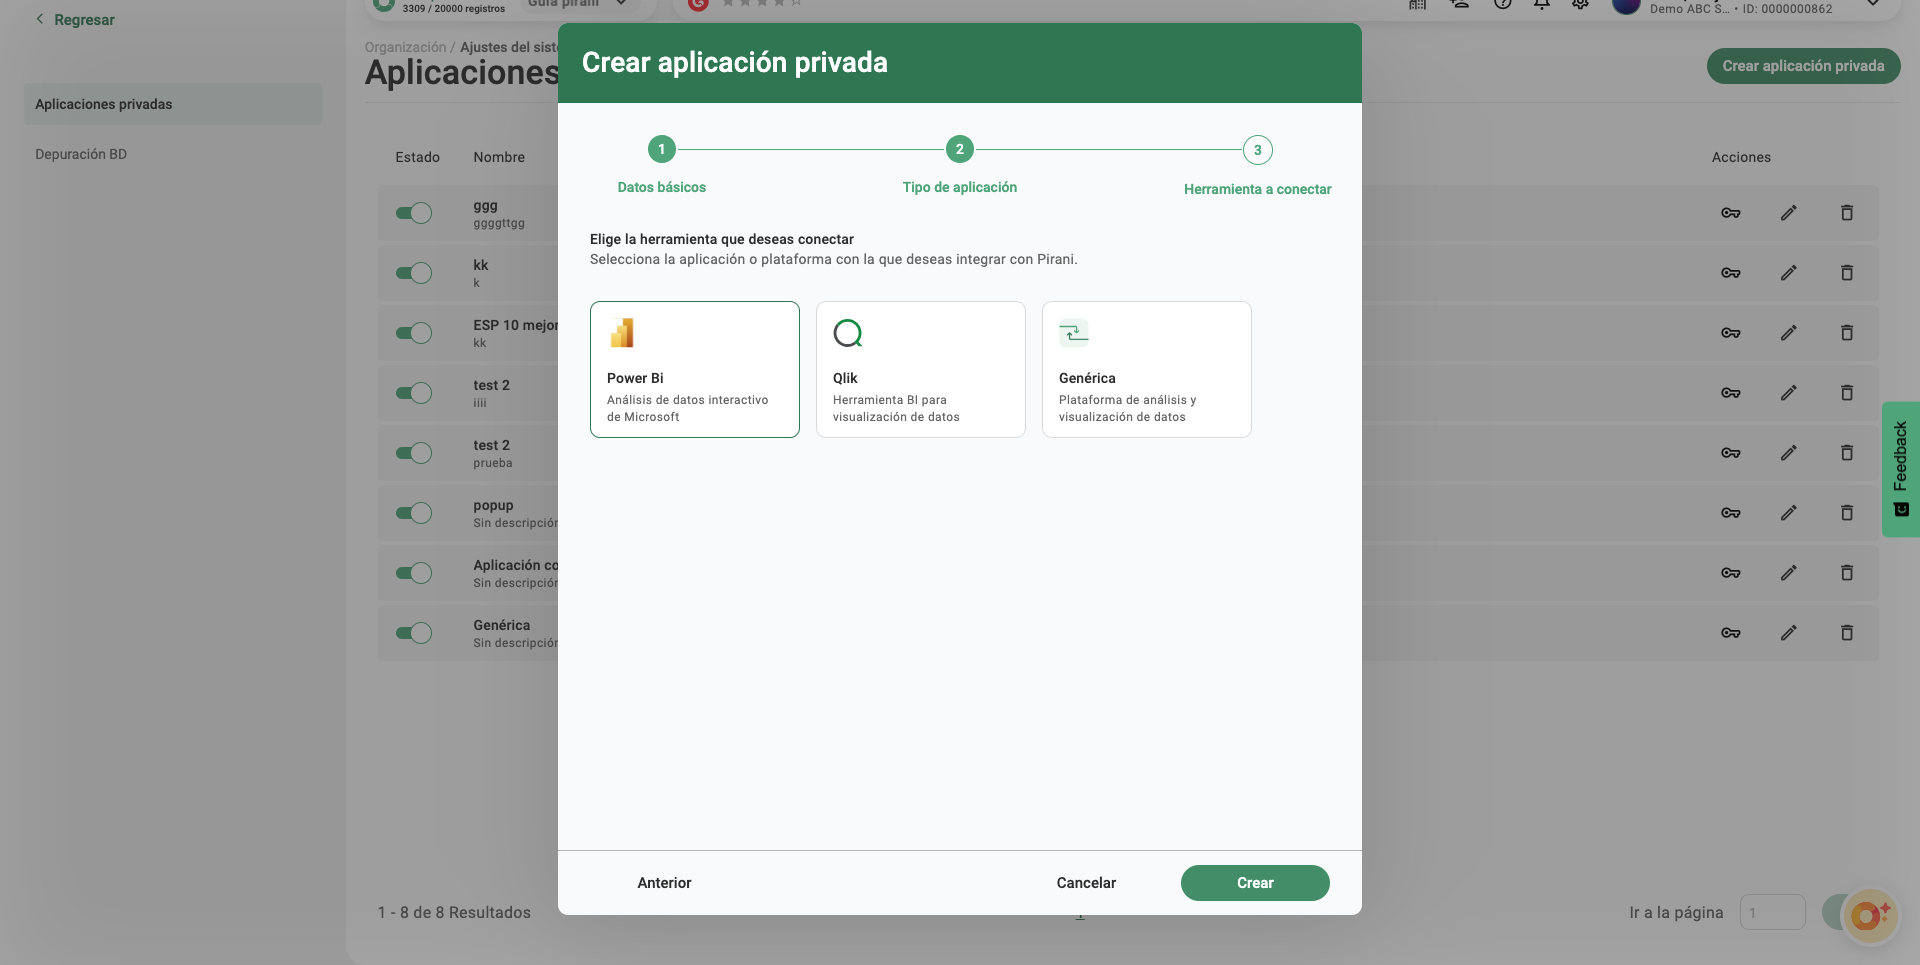Screen dimensions: 1920x965
Task: Open the key icon for ggg row
Action: point(1730,213)
